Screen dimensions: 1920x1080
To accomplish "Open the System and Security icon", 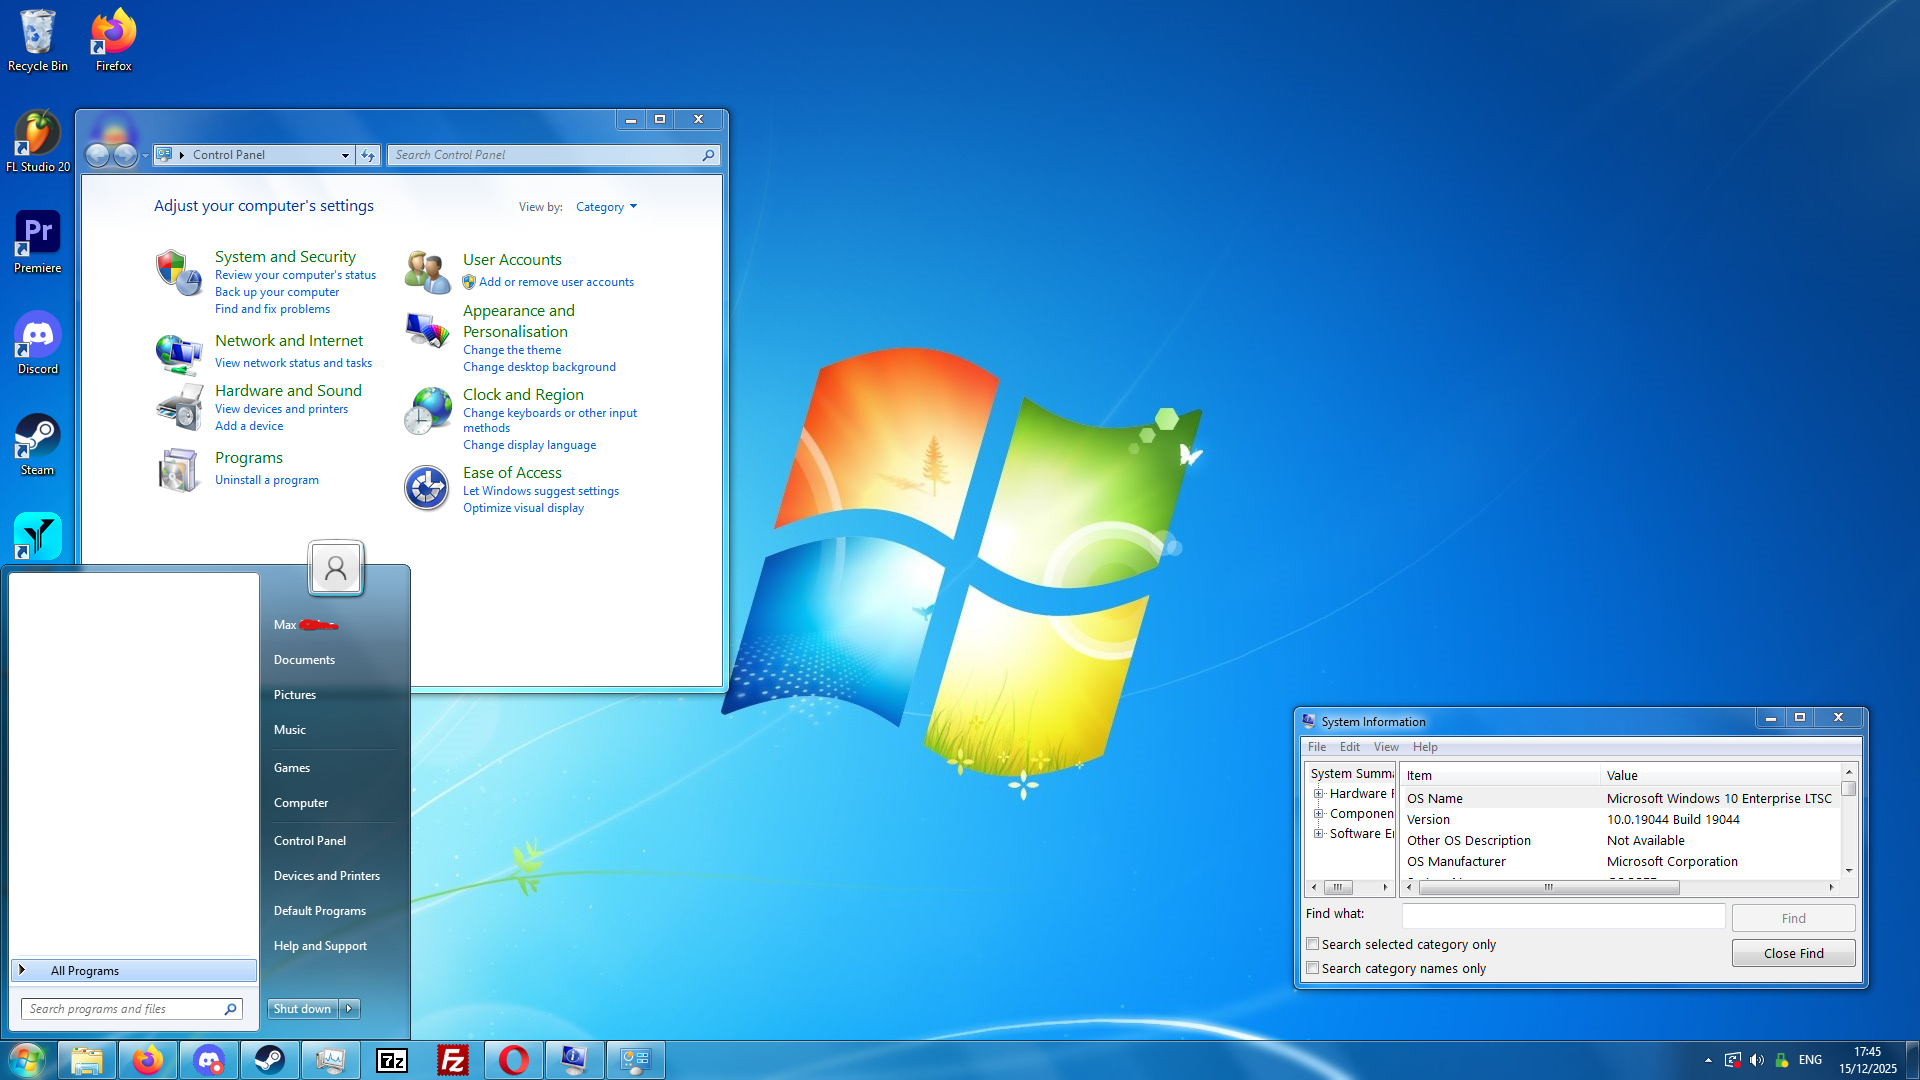I will coord(178,273).
